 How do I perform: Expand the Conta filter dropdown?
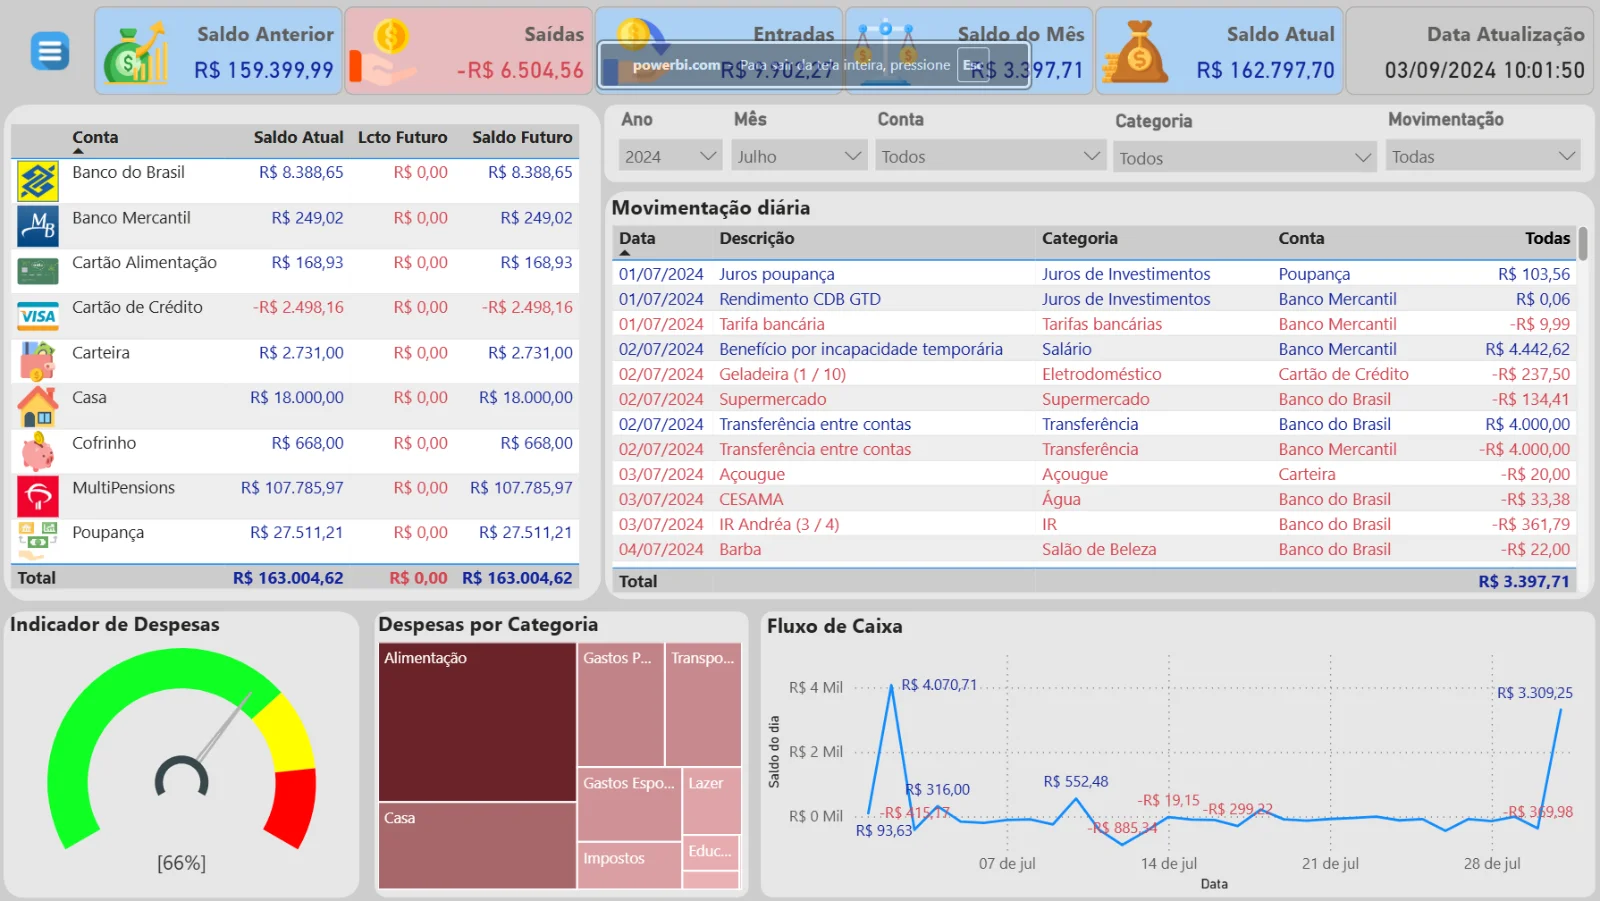coord(990,156)
